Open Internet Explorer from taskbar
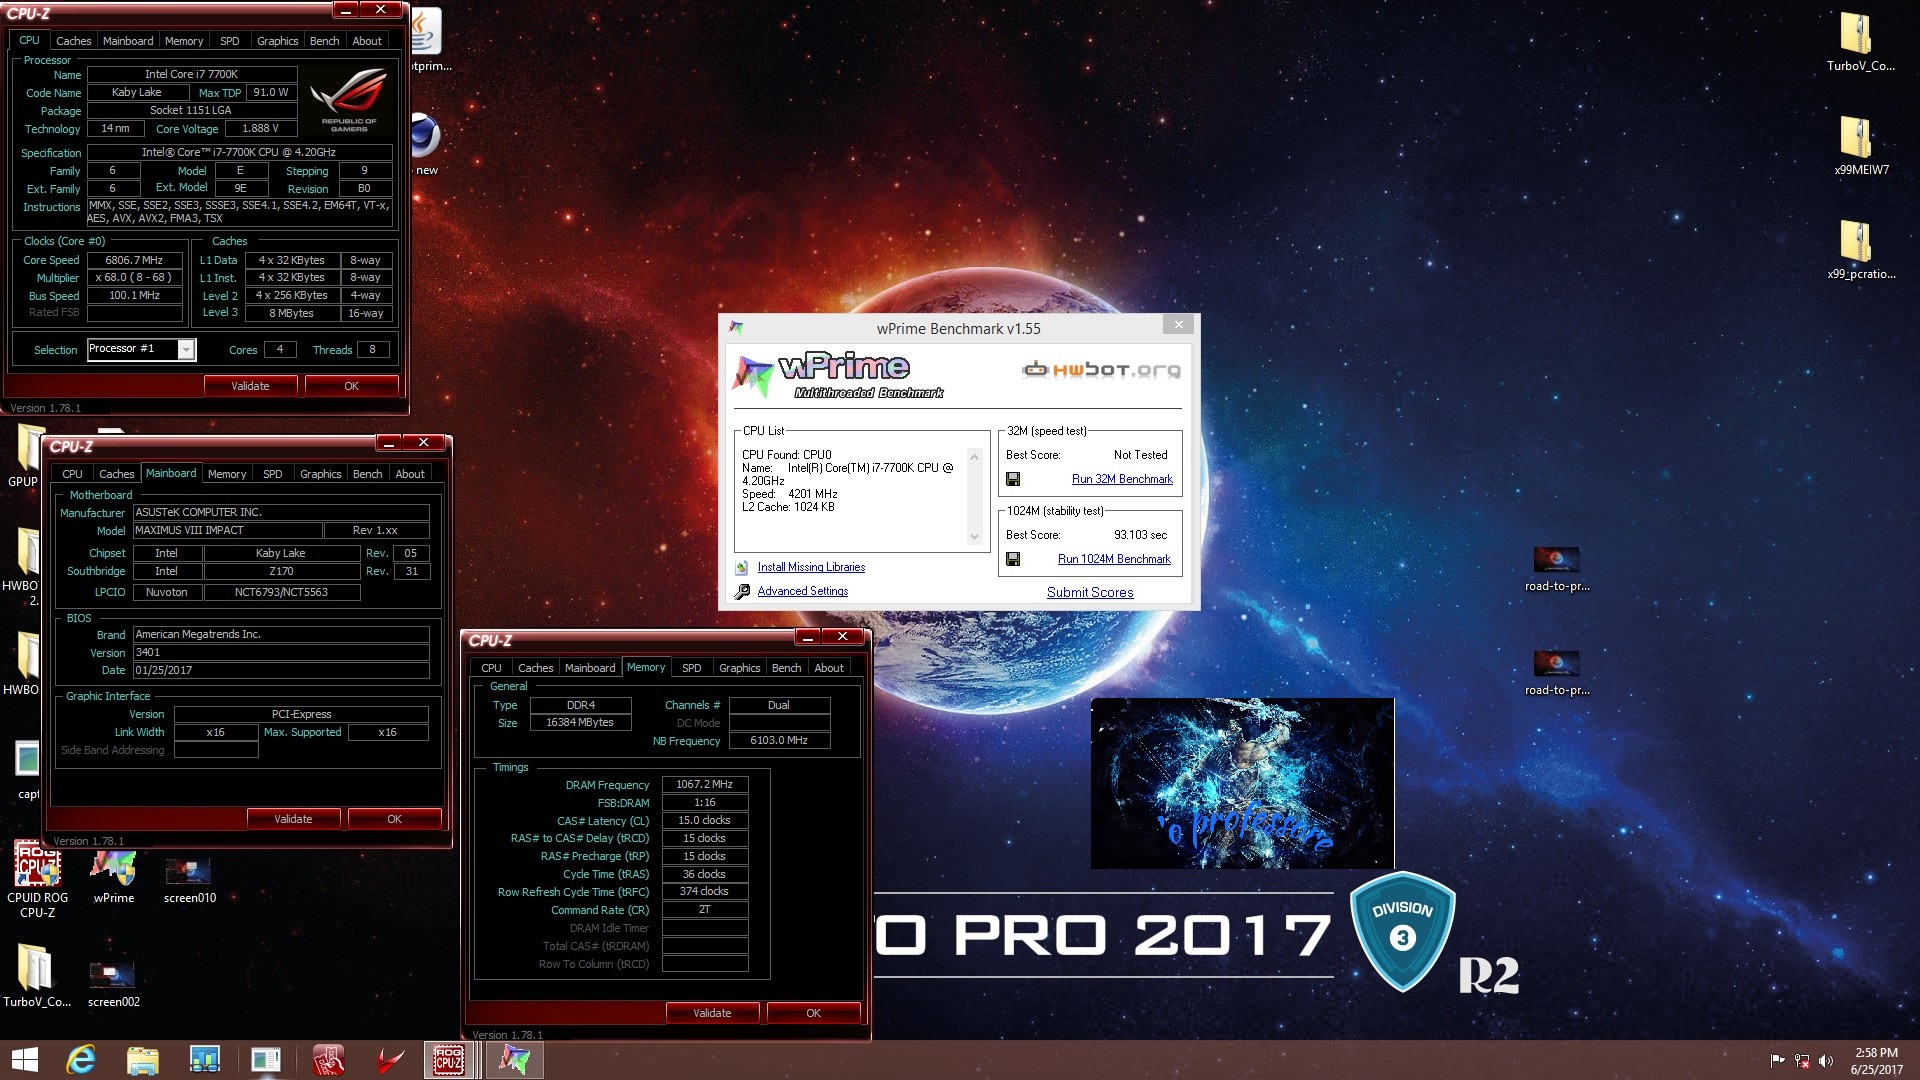This screenshot has width=1920, height=1080. (x=80, y=1060)
